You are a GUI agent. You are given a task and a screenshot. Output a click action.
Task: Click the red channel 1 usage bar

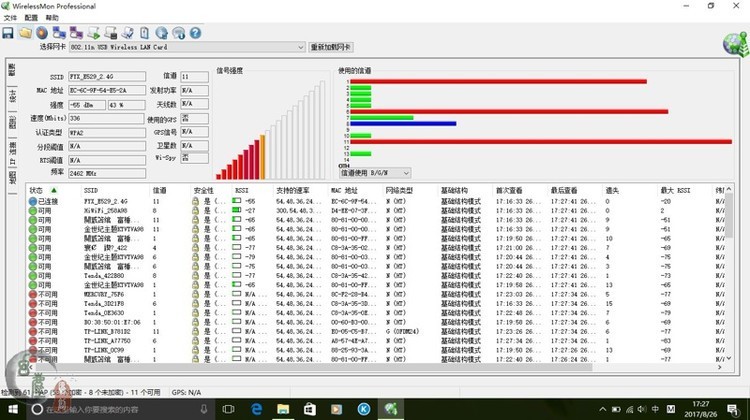(498, 82)
